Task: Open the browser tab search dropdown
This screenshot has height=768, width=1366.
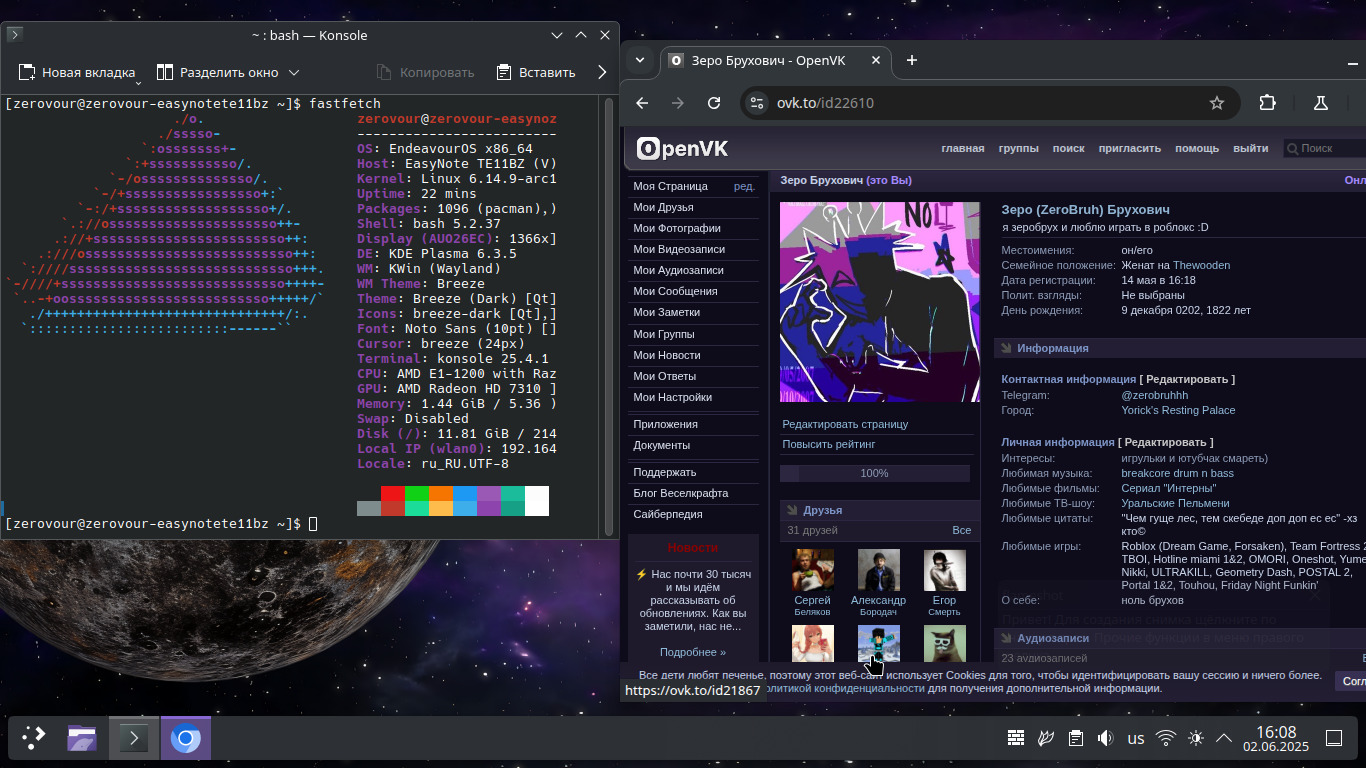Action: [640, 60]
